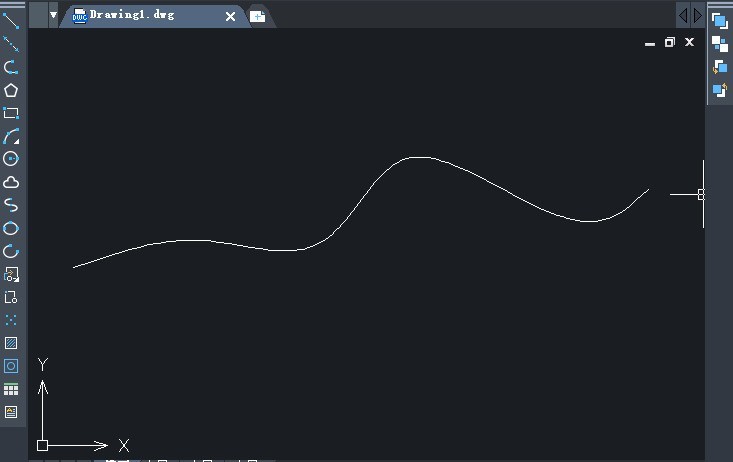Select the Construction Line tool
This screenshot has width=733, height=462.
(x=11, y=44)
